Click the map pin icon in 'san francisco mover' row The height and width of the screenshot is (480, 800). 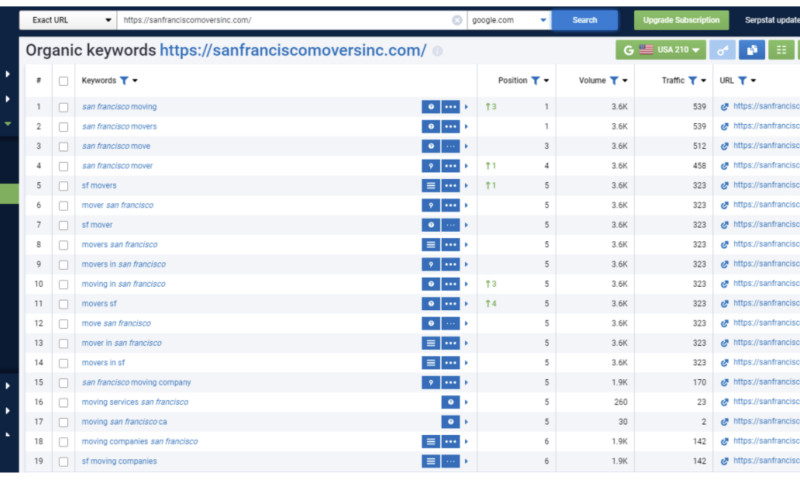pyautogui.click(x=431, y=166)
